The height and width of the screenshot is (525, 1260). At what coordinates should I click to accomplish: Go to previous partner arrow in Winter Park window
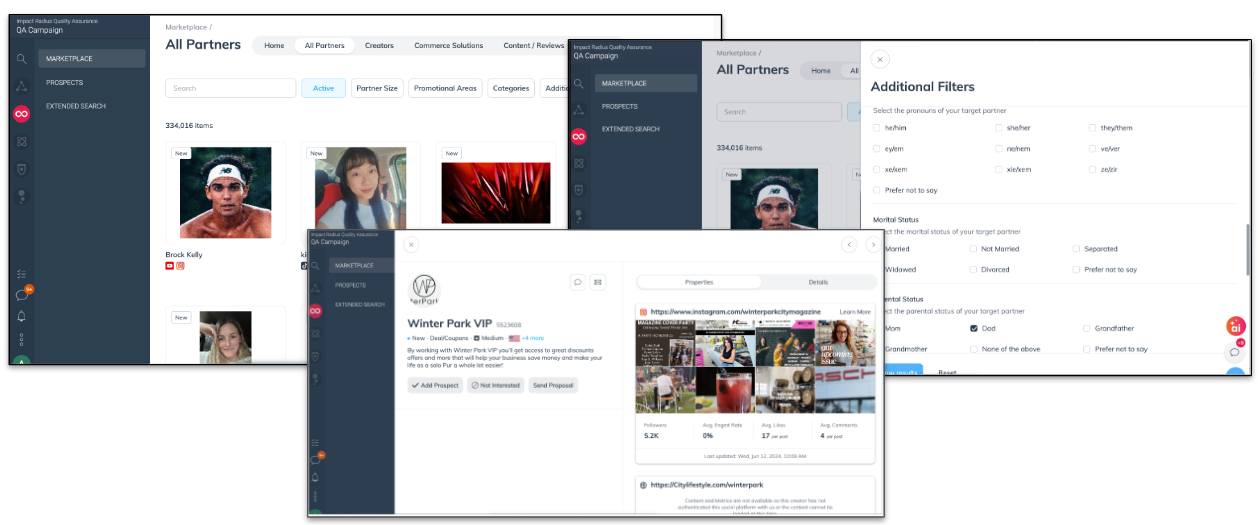pos(849,244)
